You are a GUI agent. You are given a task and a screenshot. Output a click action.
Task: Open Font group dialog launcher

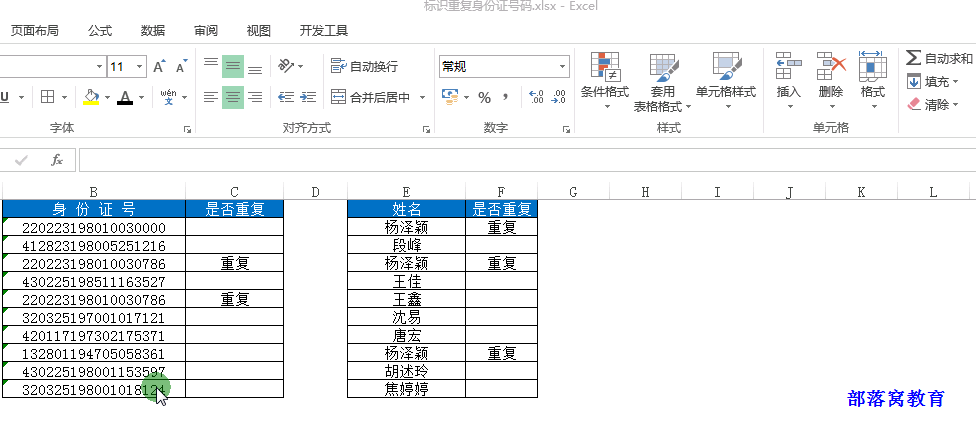187,129
